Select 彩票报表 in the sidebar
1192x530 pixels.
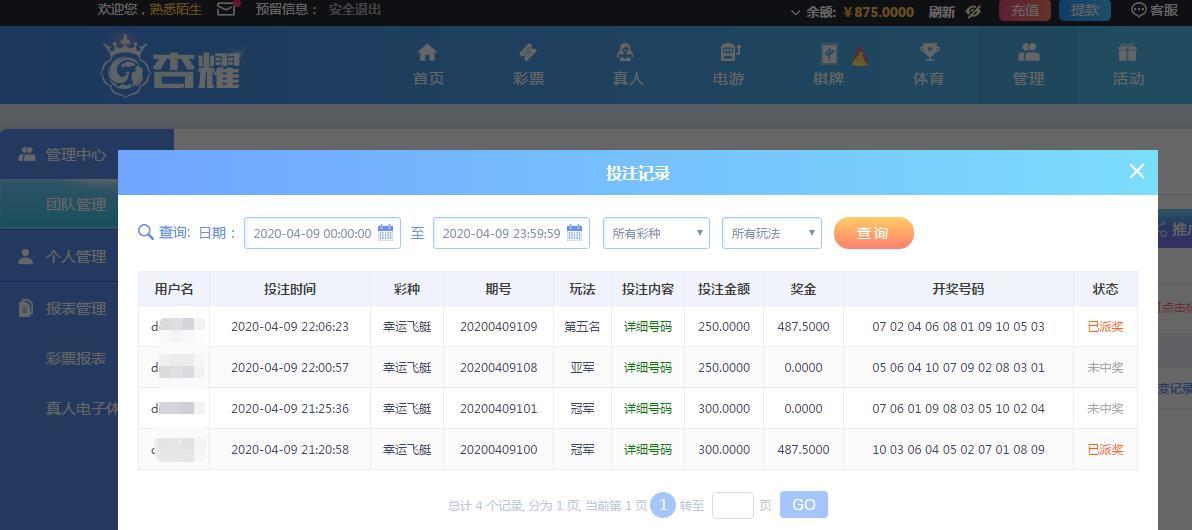click(x=76, y=358)
